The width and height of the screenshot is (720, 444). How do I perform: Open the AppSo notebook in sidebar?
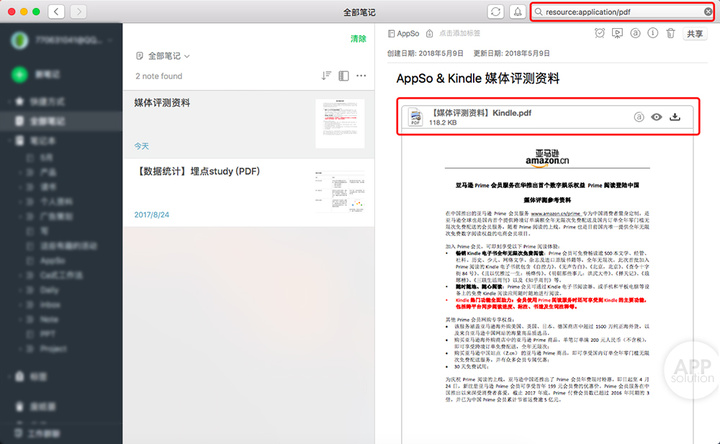click(52, 260)
